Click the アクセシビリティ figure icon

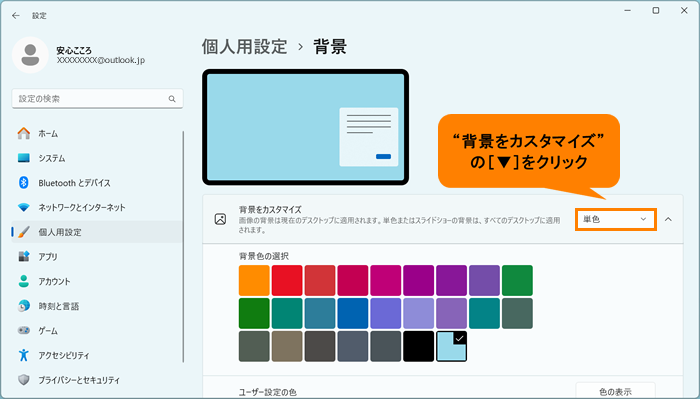click(24, 355)
